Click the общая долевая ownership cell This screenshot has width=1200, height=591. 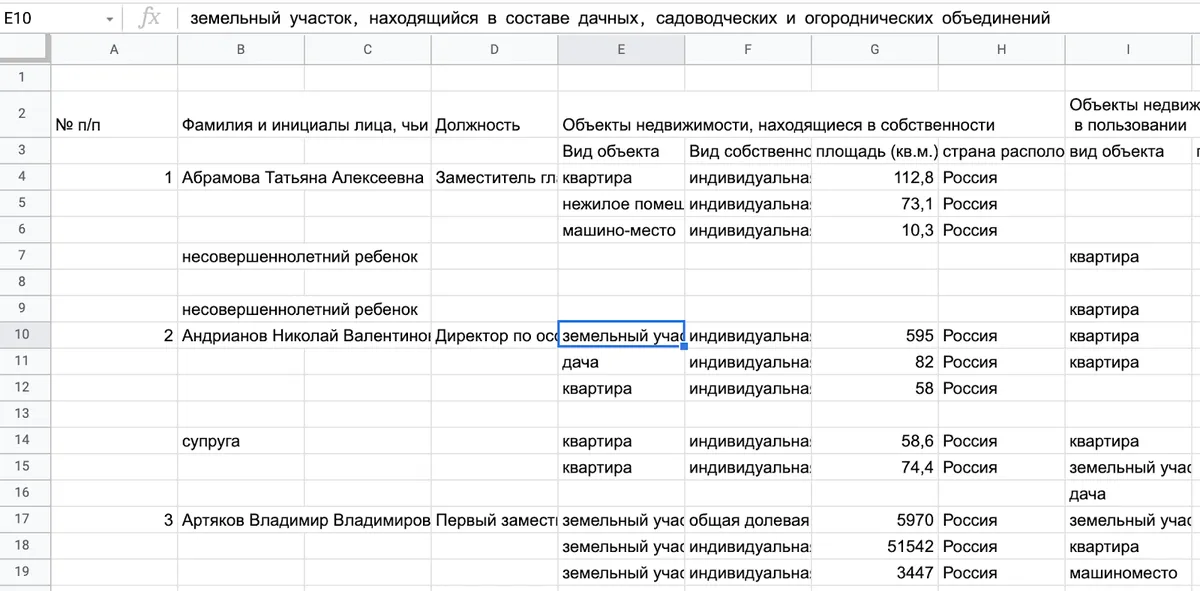coord(747,520)
